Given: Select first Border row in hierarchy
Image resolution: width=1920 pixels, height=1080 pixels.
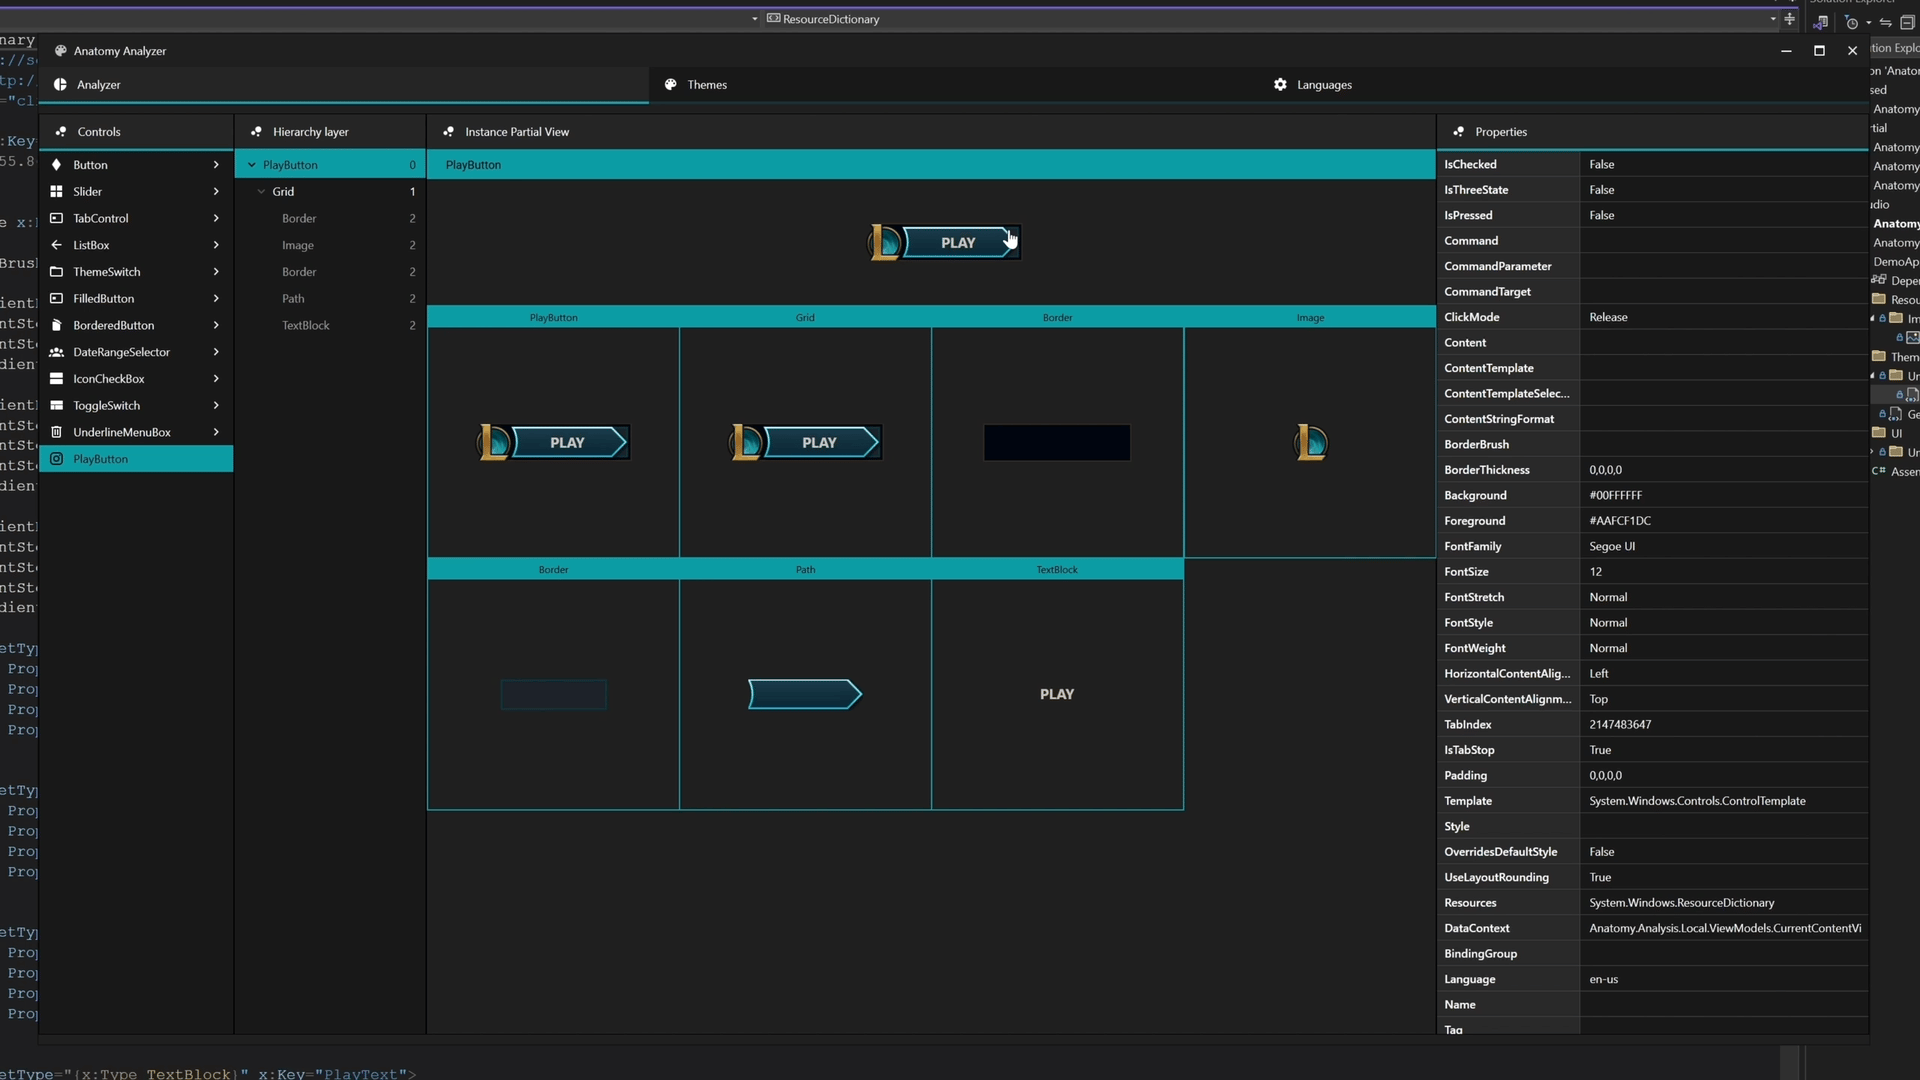Looking at the screenshot, I should (x=330, y=218).
